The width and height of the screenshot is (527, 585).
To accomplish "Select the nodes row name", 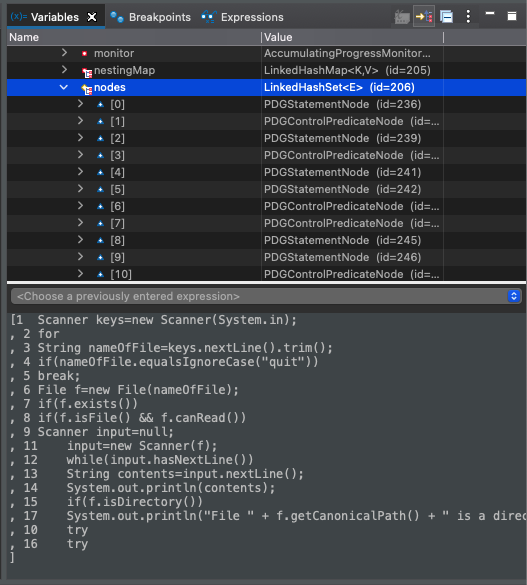I will tap(110, 87).
